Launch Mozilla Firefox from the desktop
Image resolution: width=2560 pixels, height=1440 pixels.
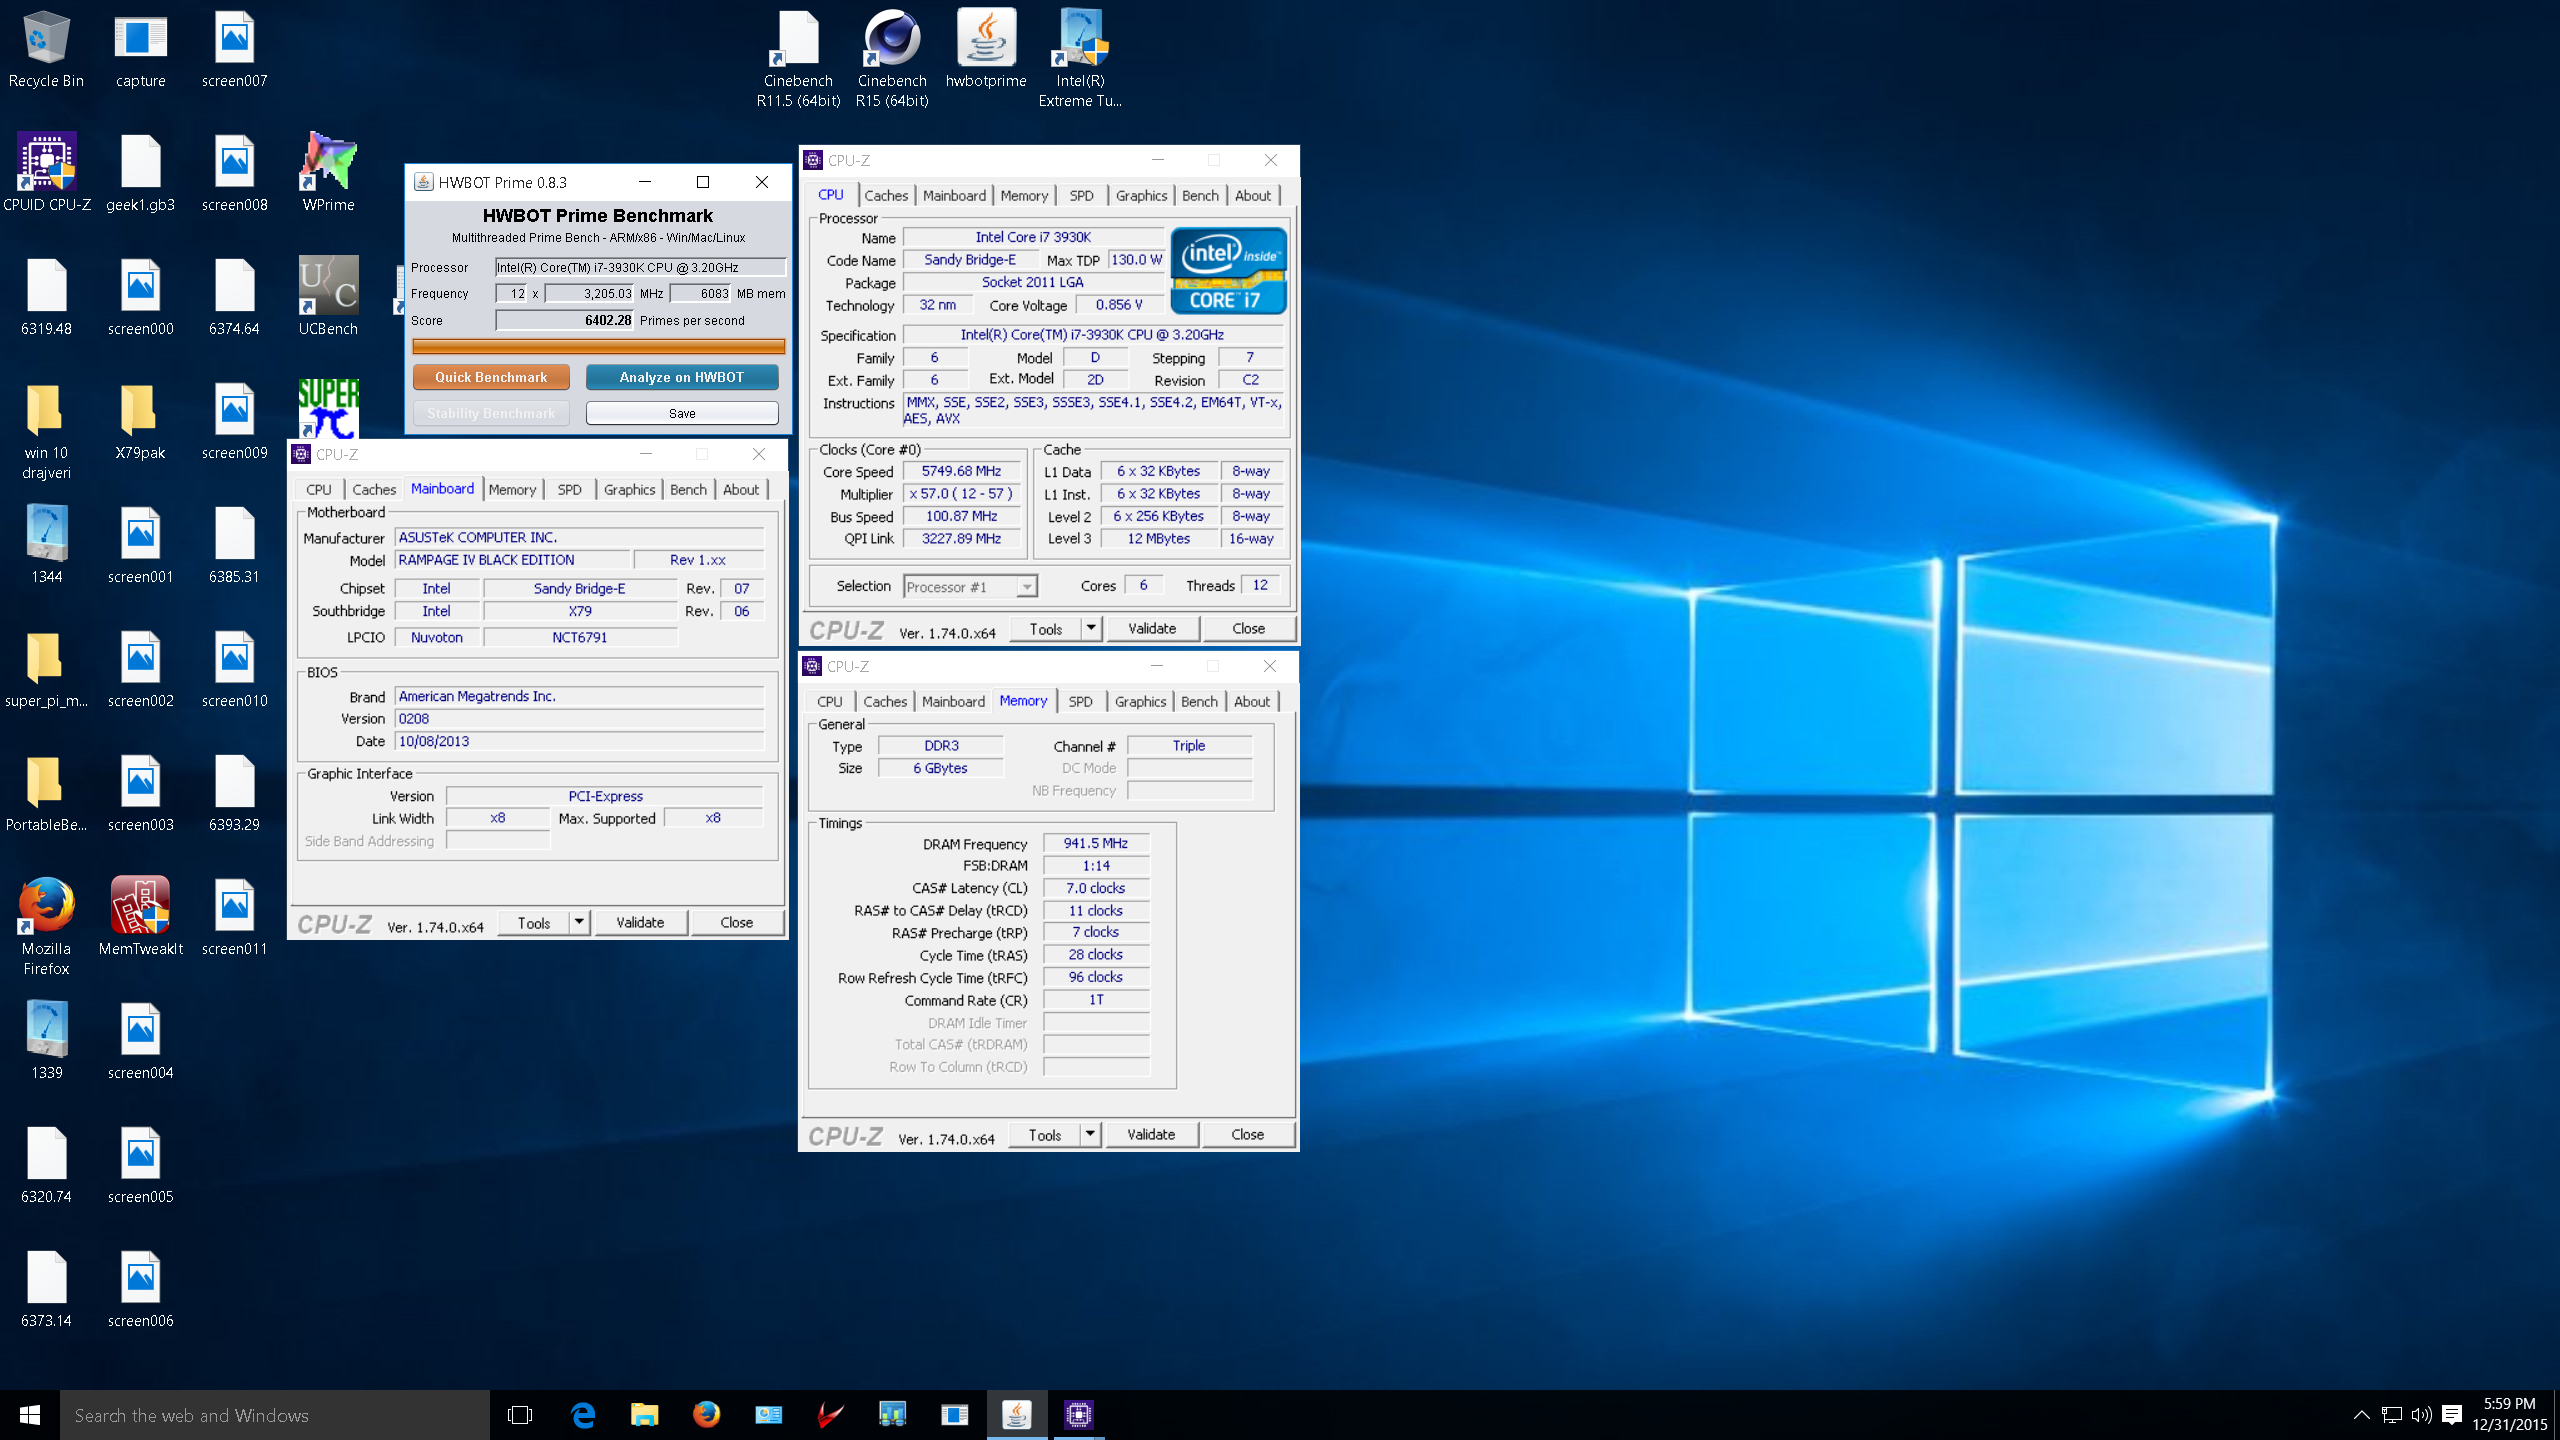point(46,926)
